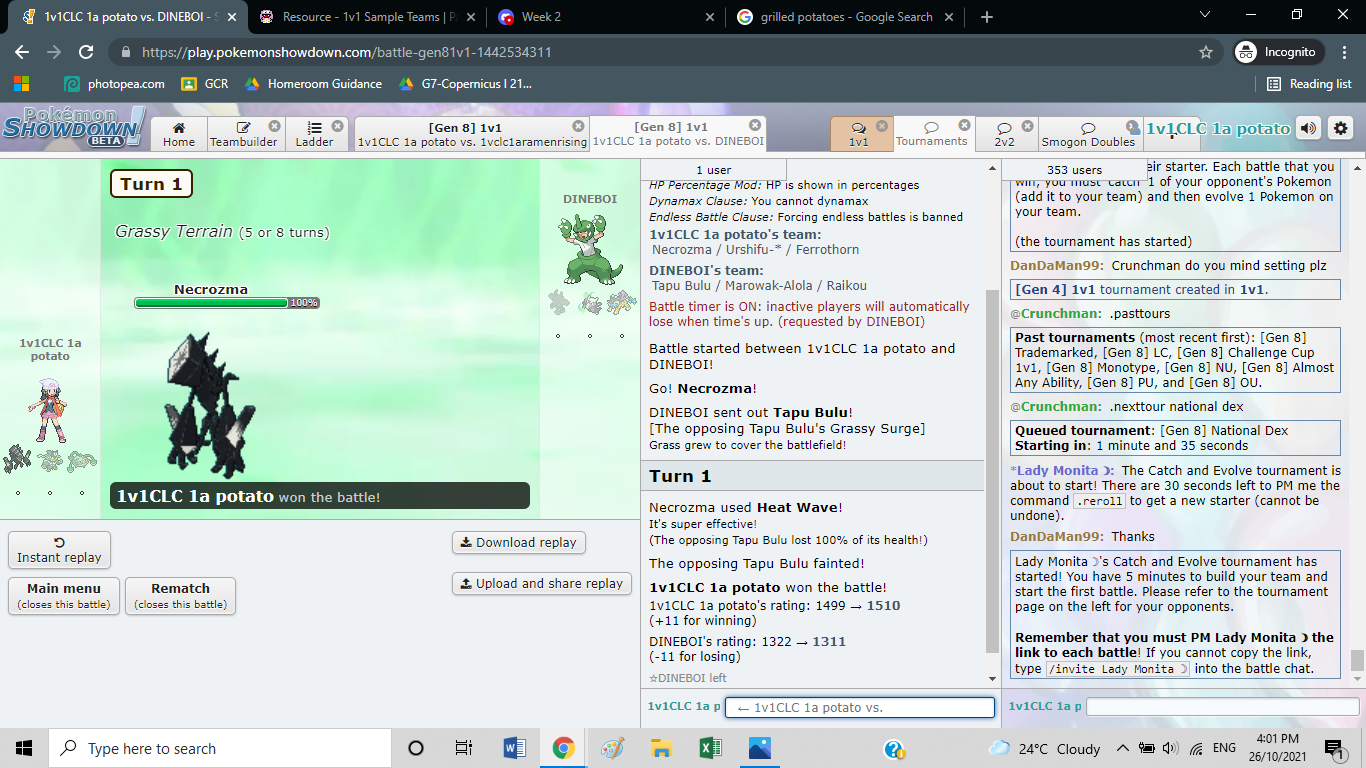
Task: Reload the page
Action: [x=86, y=52]
